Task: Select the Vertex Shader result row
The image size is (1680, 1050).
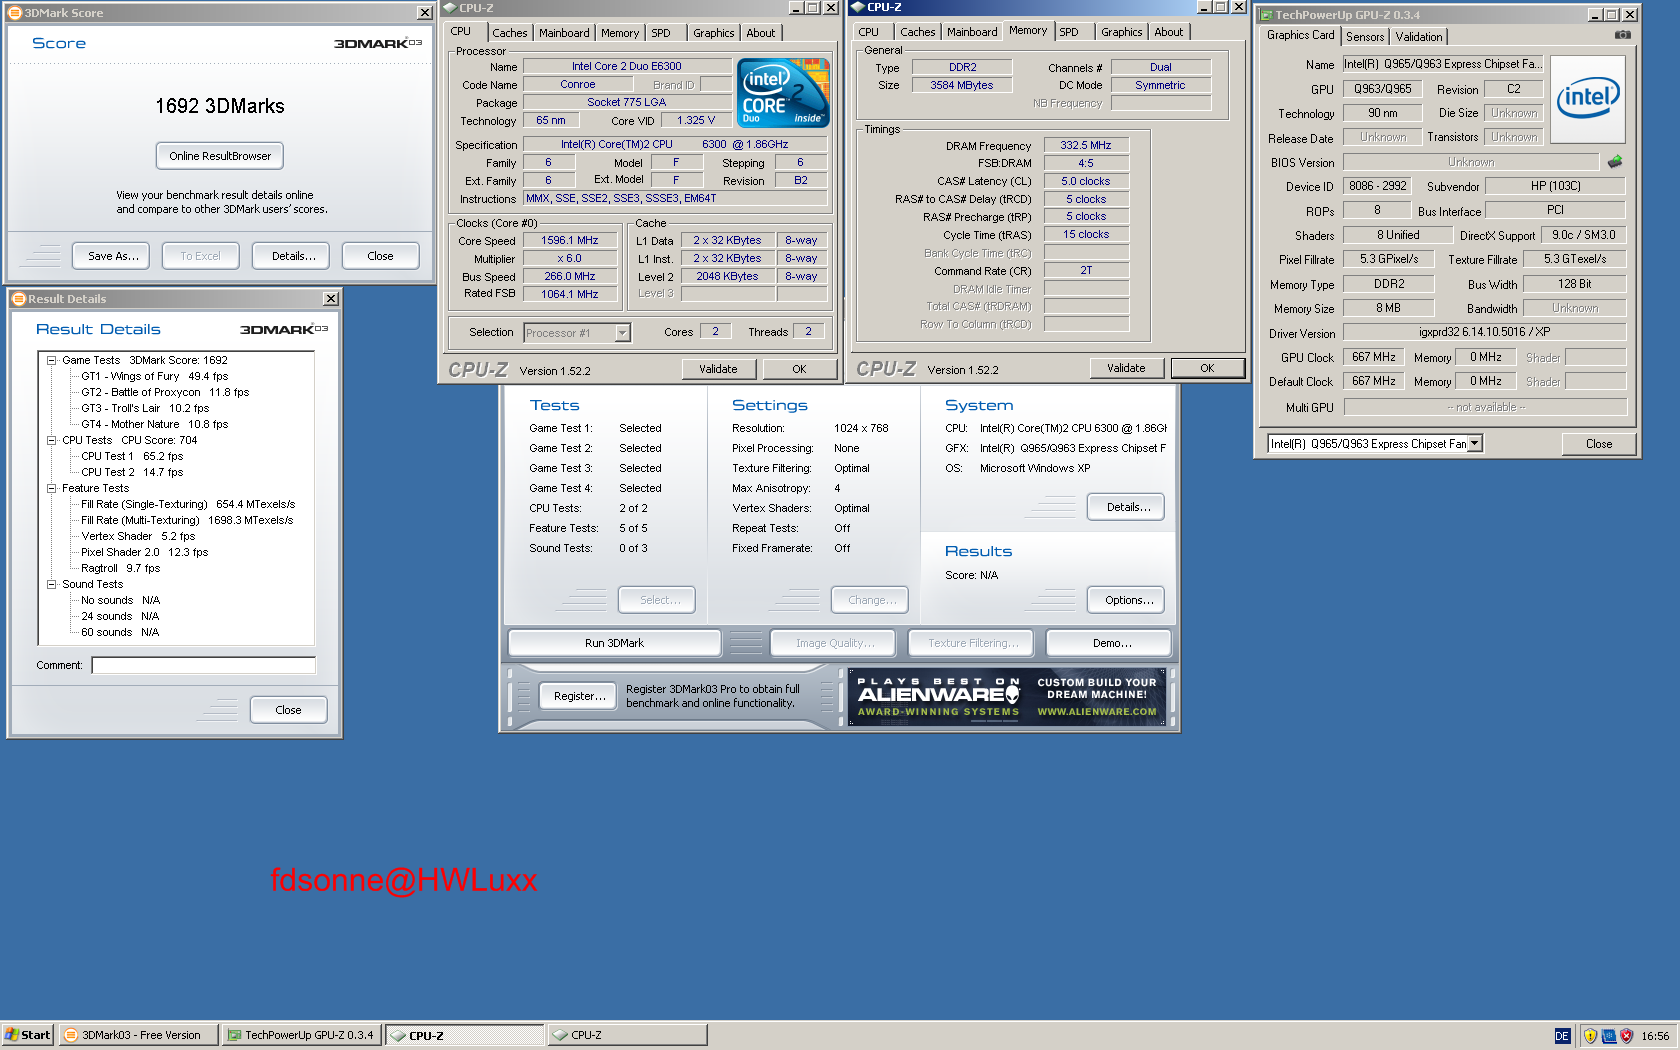Action: 138,536
